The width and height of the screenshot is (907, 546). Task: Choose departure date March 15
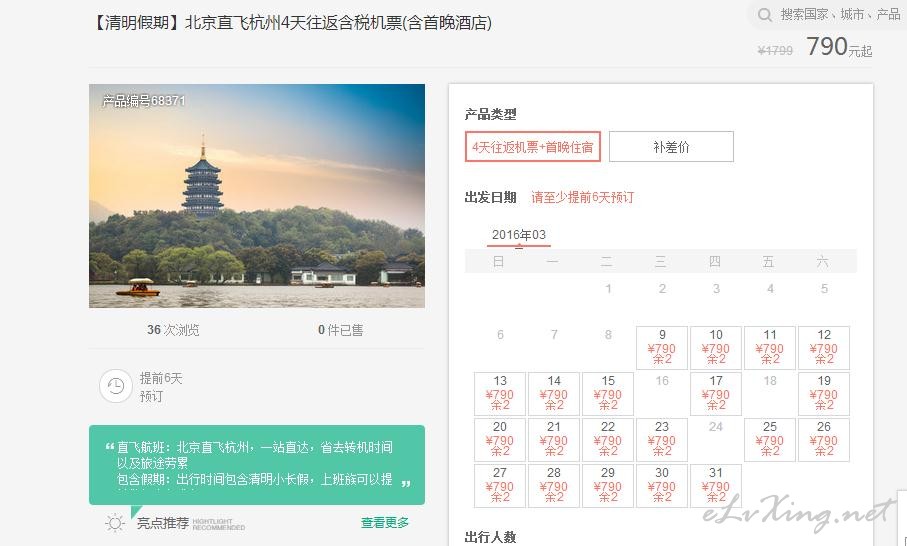[x=608, y=394]
